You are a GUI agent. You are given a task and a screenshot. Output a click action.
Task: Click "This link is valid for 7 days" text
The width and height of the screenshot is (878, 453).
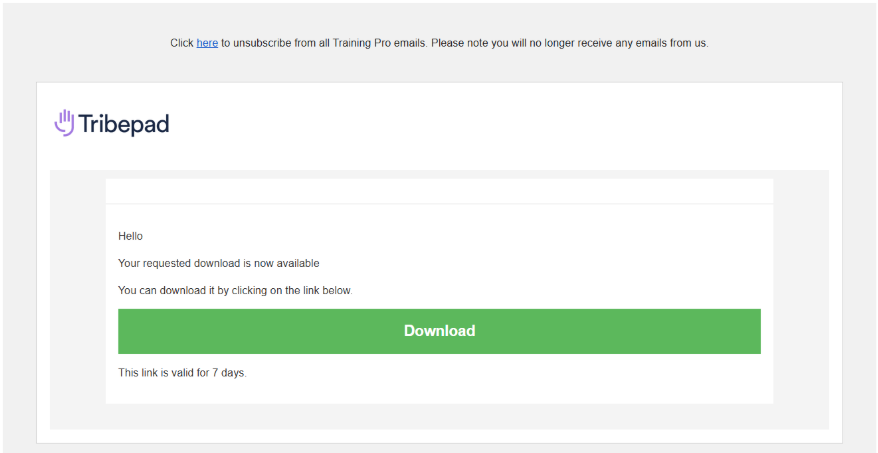click(183, 372)
